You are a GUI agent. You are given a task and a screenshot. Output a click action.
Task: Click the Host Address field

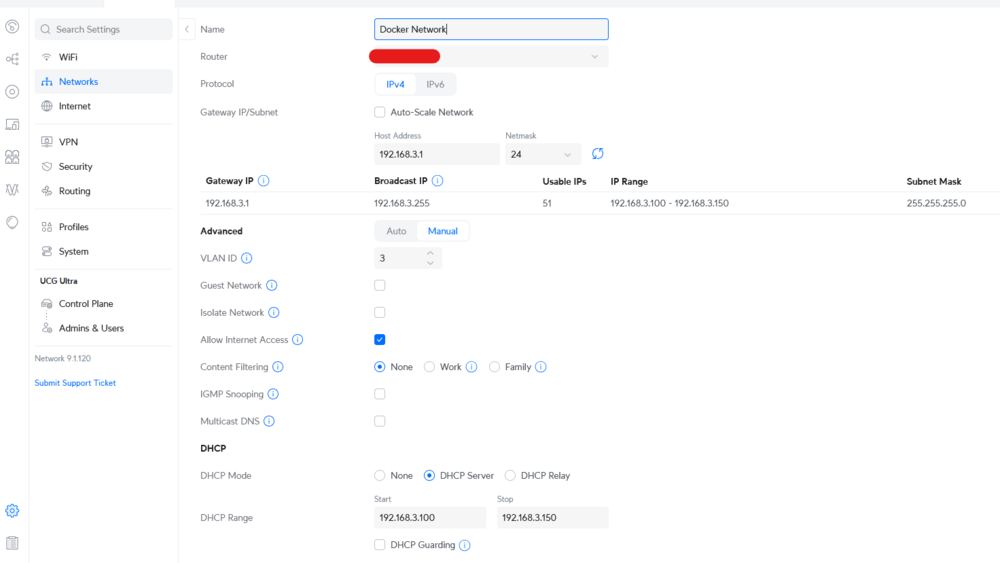coord(437,154)
